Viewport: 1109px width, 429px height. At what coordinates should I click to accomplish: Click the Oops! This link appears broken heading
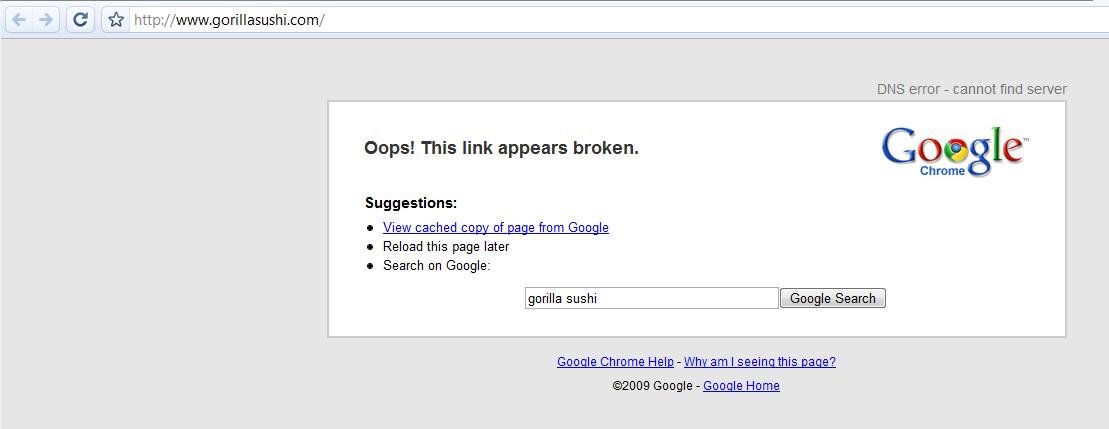click(x=501, y=148)
